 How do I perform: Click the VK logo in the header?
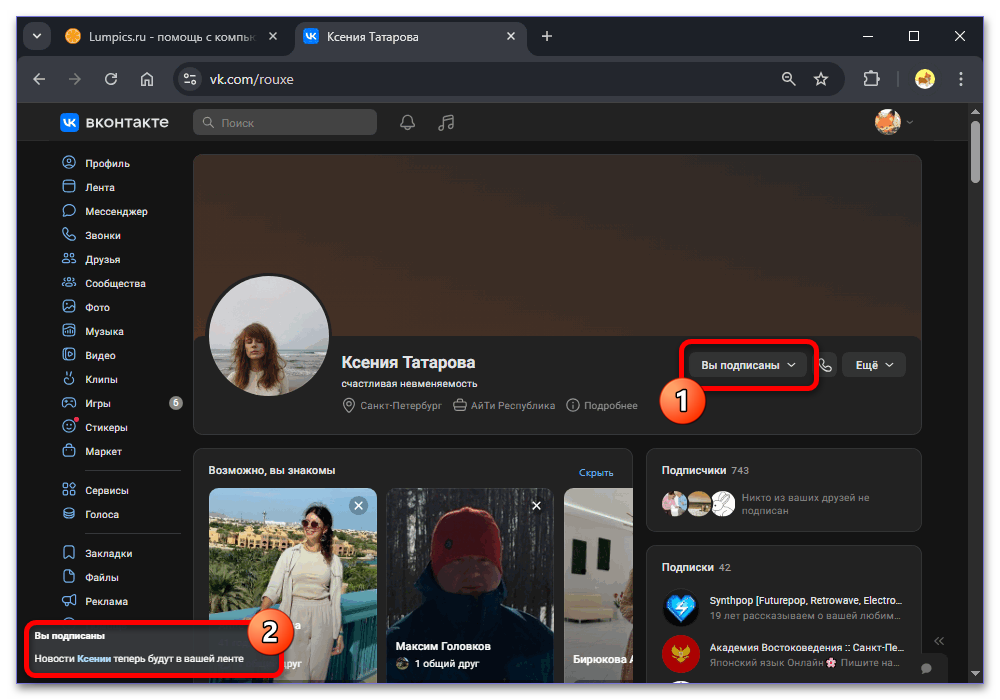pyautogui.click(x=115, y=122)
